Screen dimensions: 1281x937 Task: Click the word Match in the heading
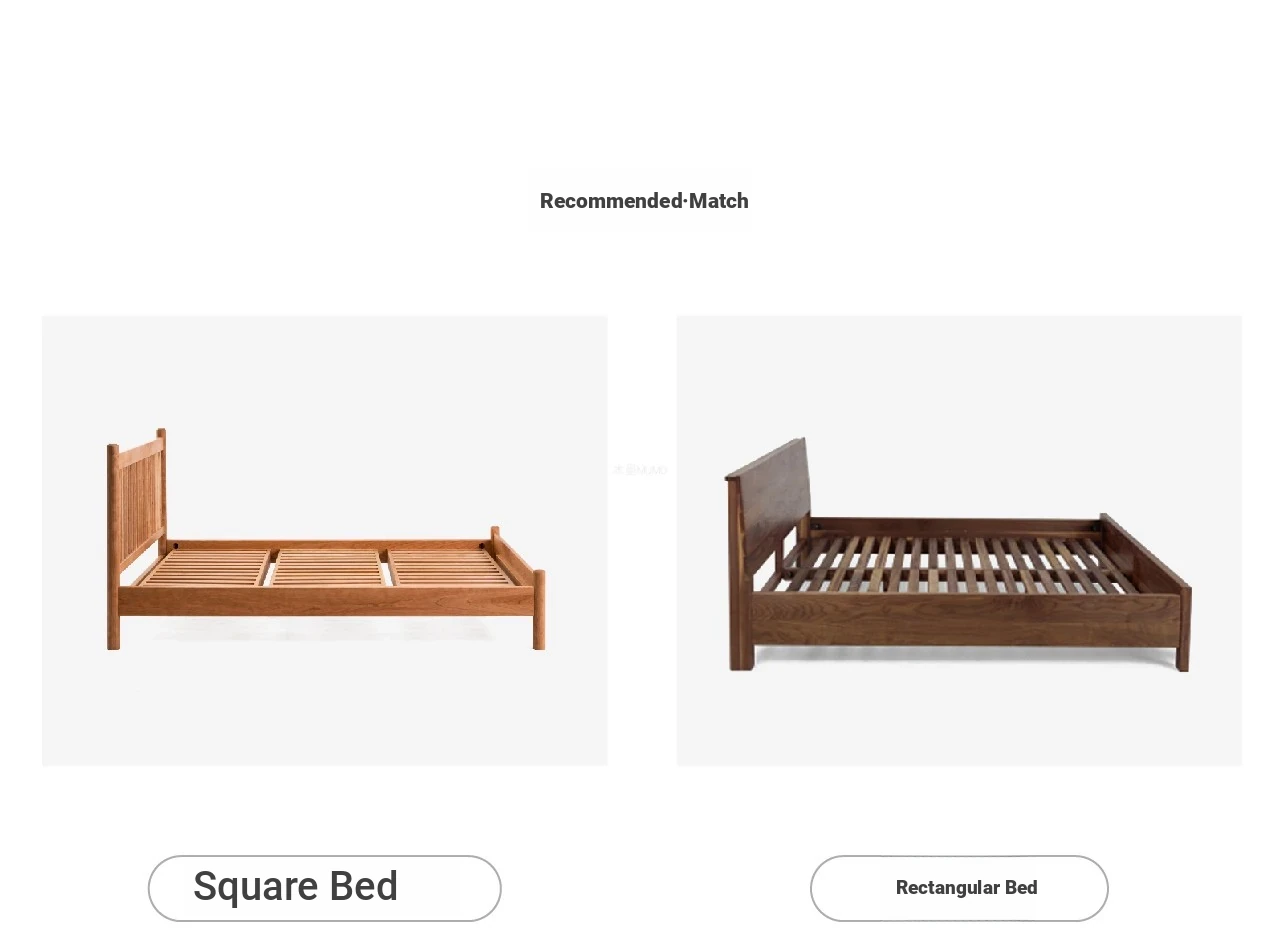point(719,201)
